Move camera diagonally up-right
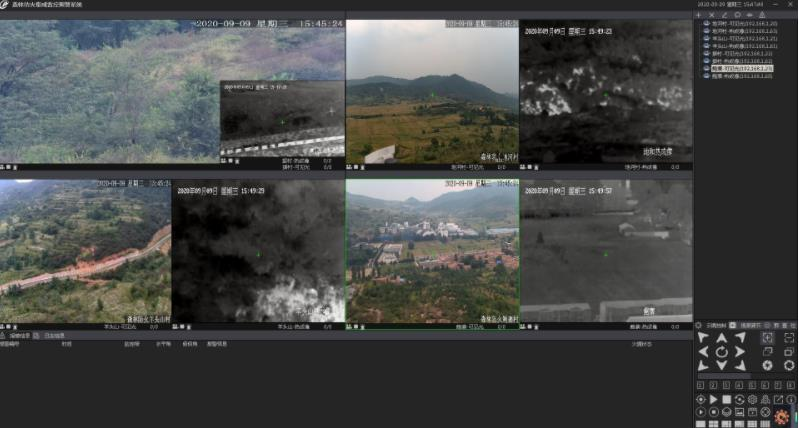This screenshot has width=799, height=428. tap(741, 337)
